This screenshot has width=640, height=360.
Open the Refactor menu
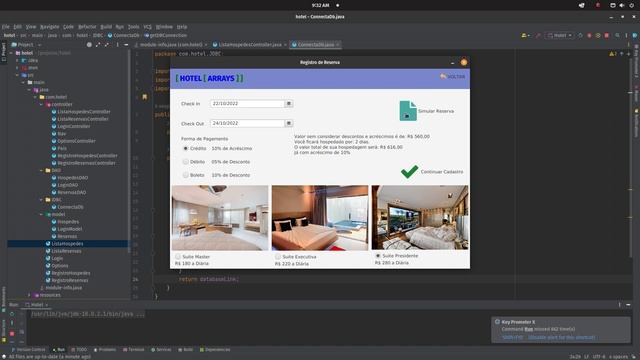tap(87, 27)
